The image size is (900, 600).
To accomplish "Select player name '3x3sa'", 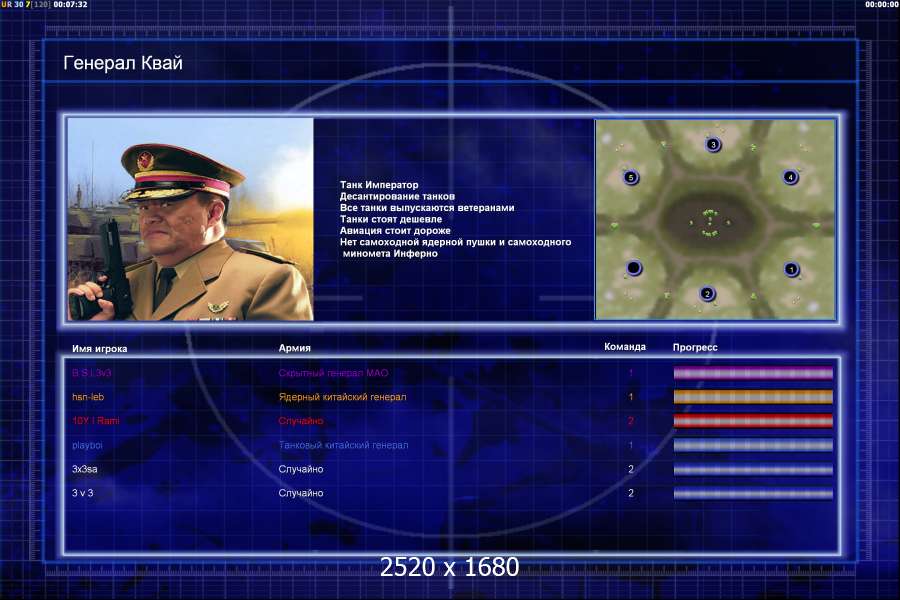I will pyautogui.click(x=84, y=469).
